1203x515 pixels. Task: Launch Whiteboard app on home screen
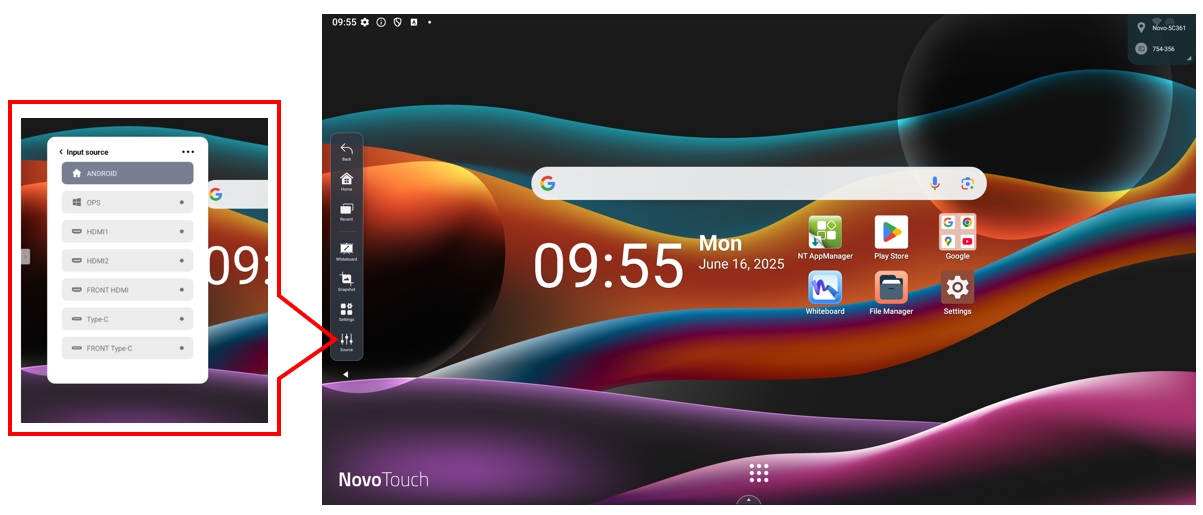click(825, 293)
